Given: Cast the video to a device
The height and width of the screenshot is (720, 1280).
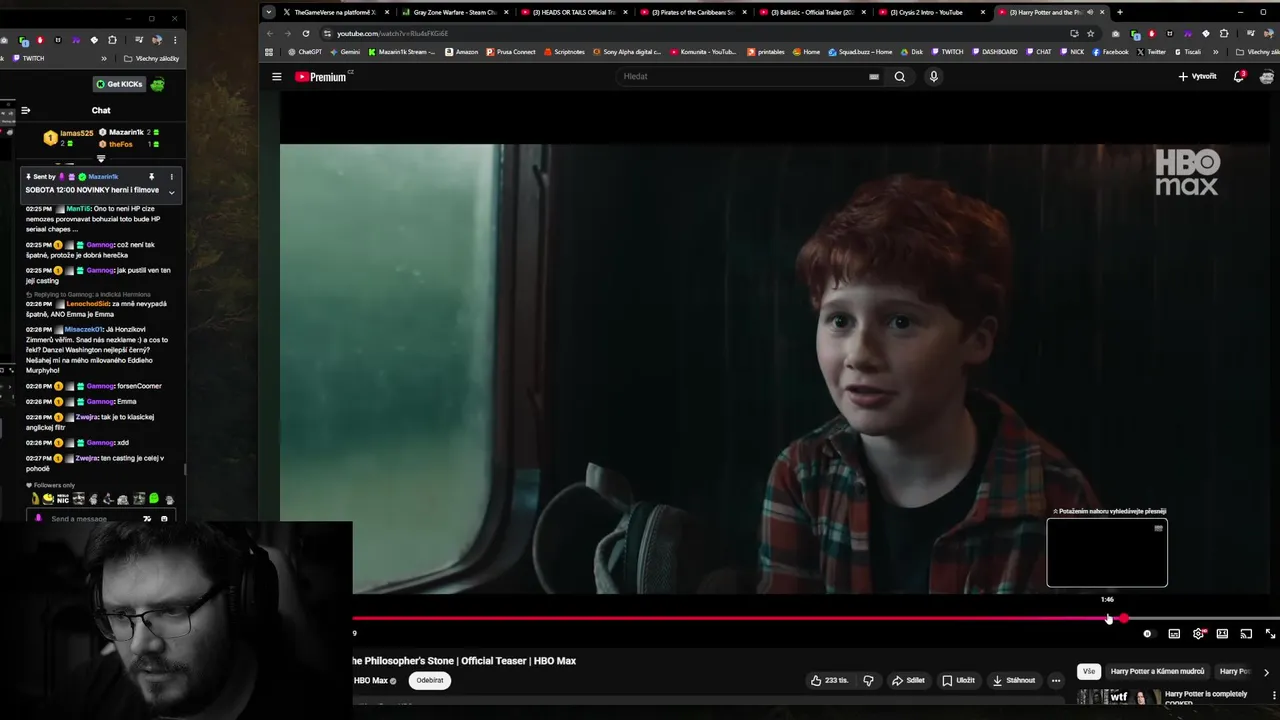Looking at the screenshot, I should click(1246, 633).
